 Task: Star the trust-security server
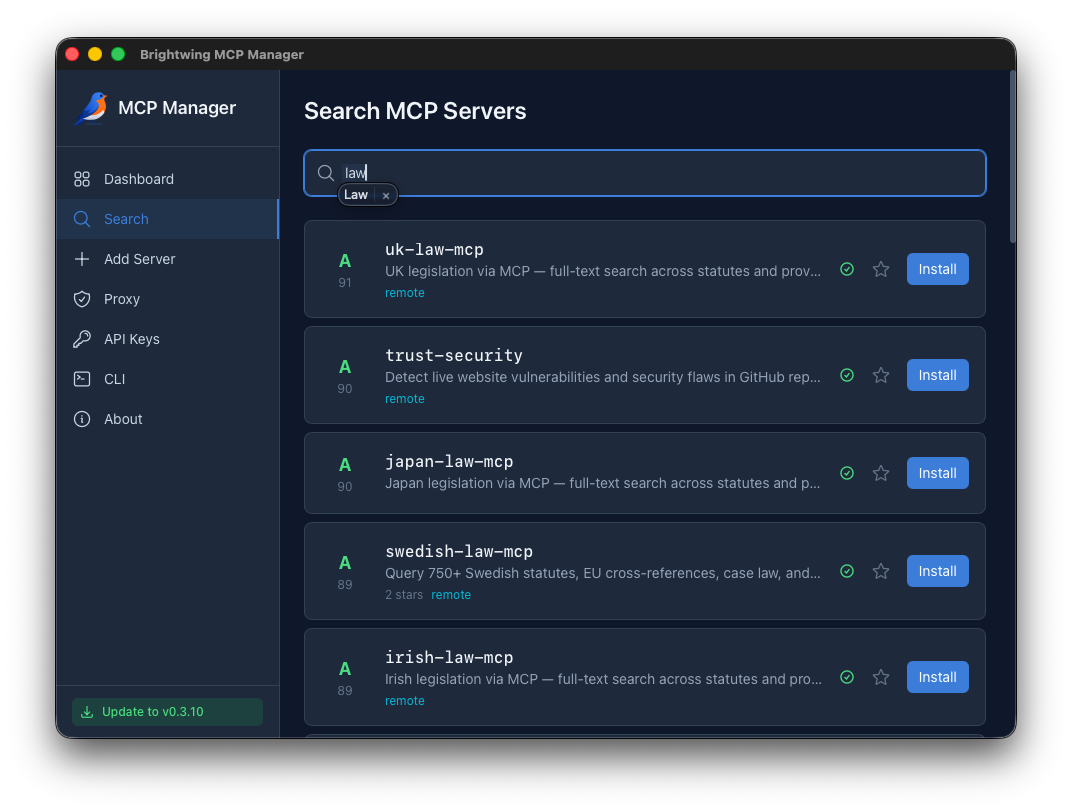pyautogui.click(x=881, y=375)
